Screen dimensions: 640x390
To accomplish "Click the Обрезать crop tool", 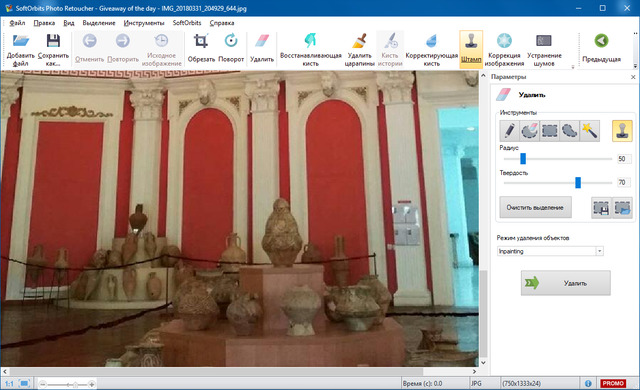I will point(201,49).
